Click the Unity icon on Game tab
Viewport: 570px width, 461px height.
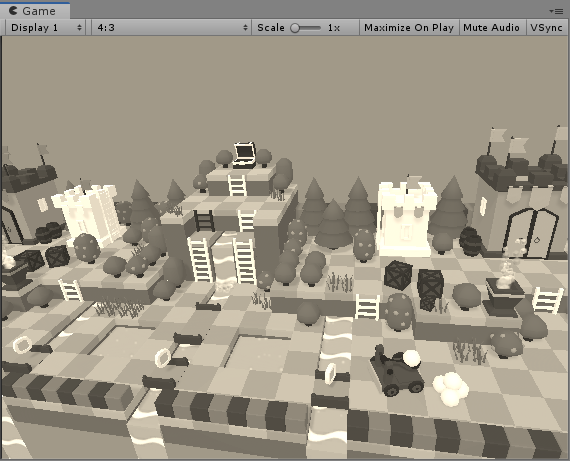[x=13, y=11]
